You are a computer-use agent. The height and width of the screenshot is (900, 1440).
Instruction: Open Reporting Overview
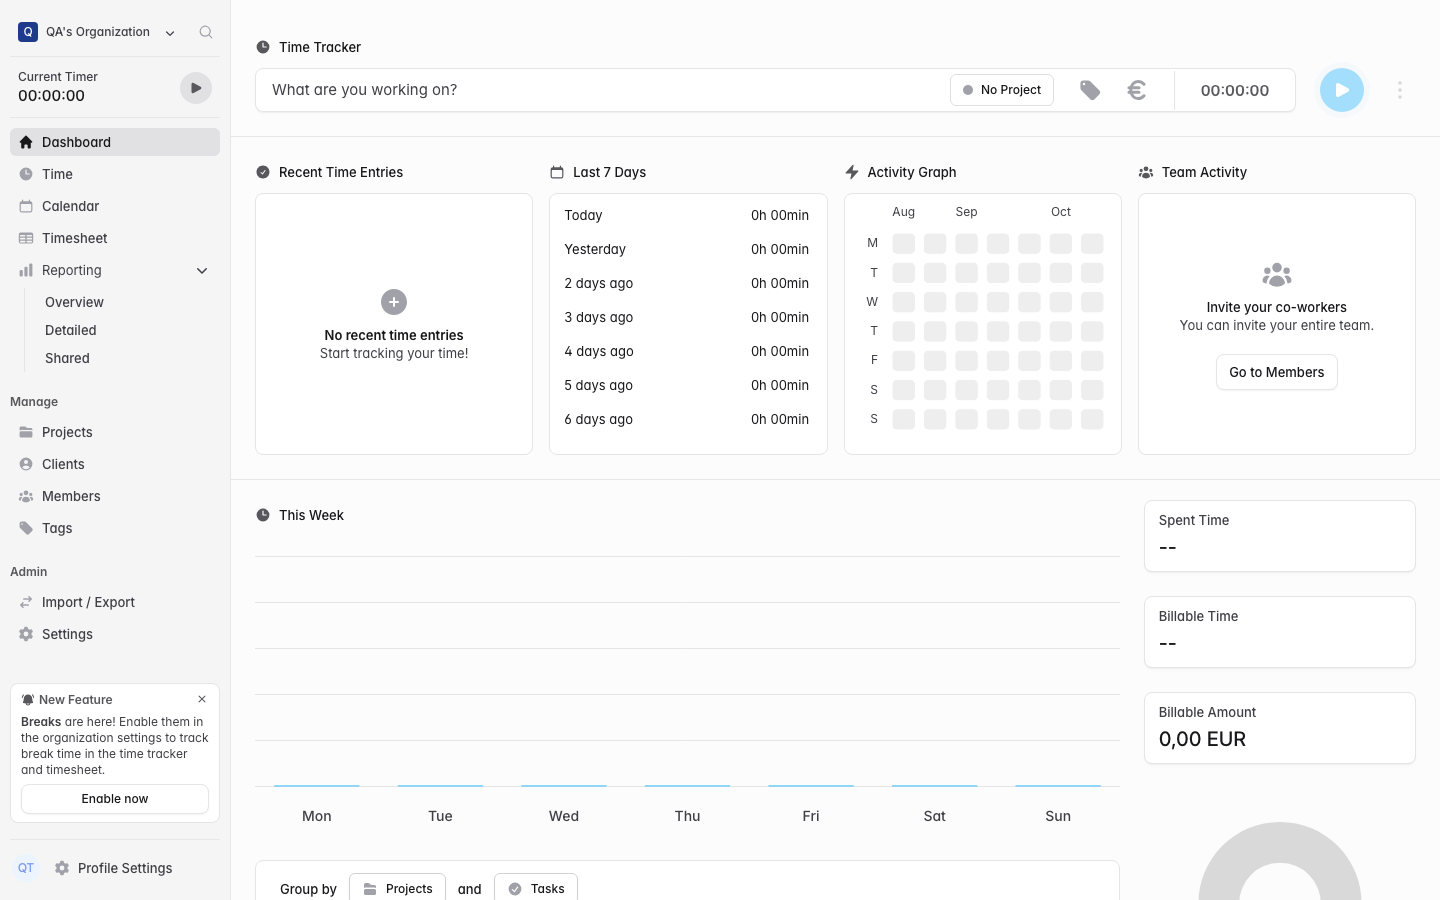74,302
